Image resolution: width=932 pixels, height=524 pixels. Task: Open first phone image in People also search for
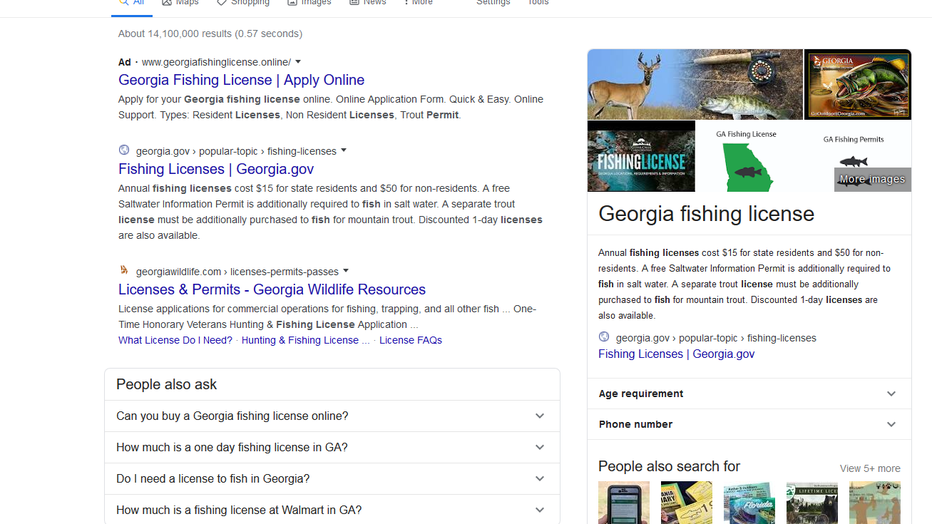point(624,503)
